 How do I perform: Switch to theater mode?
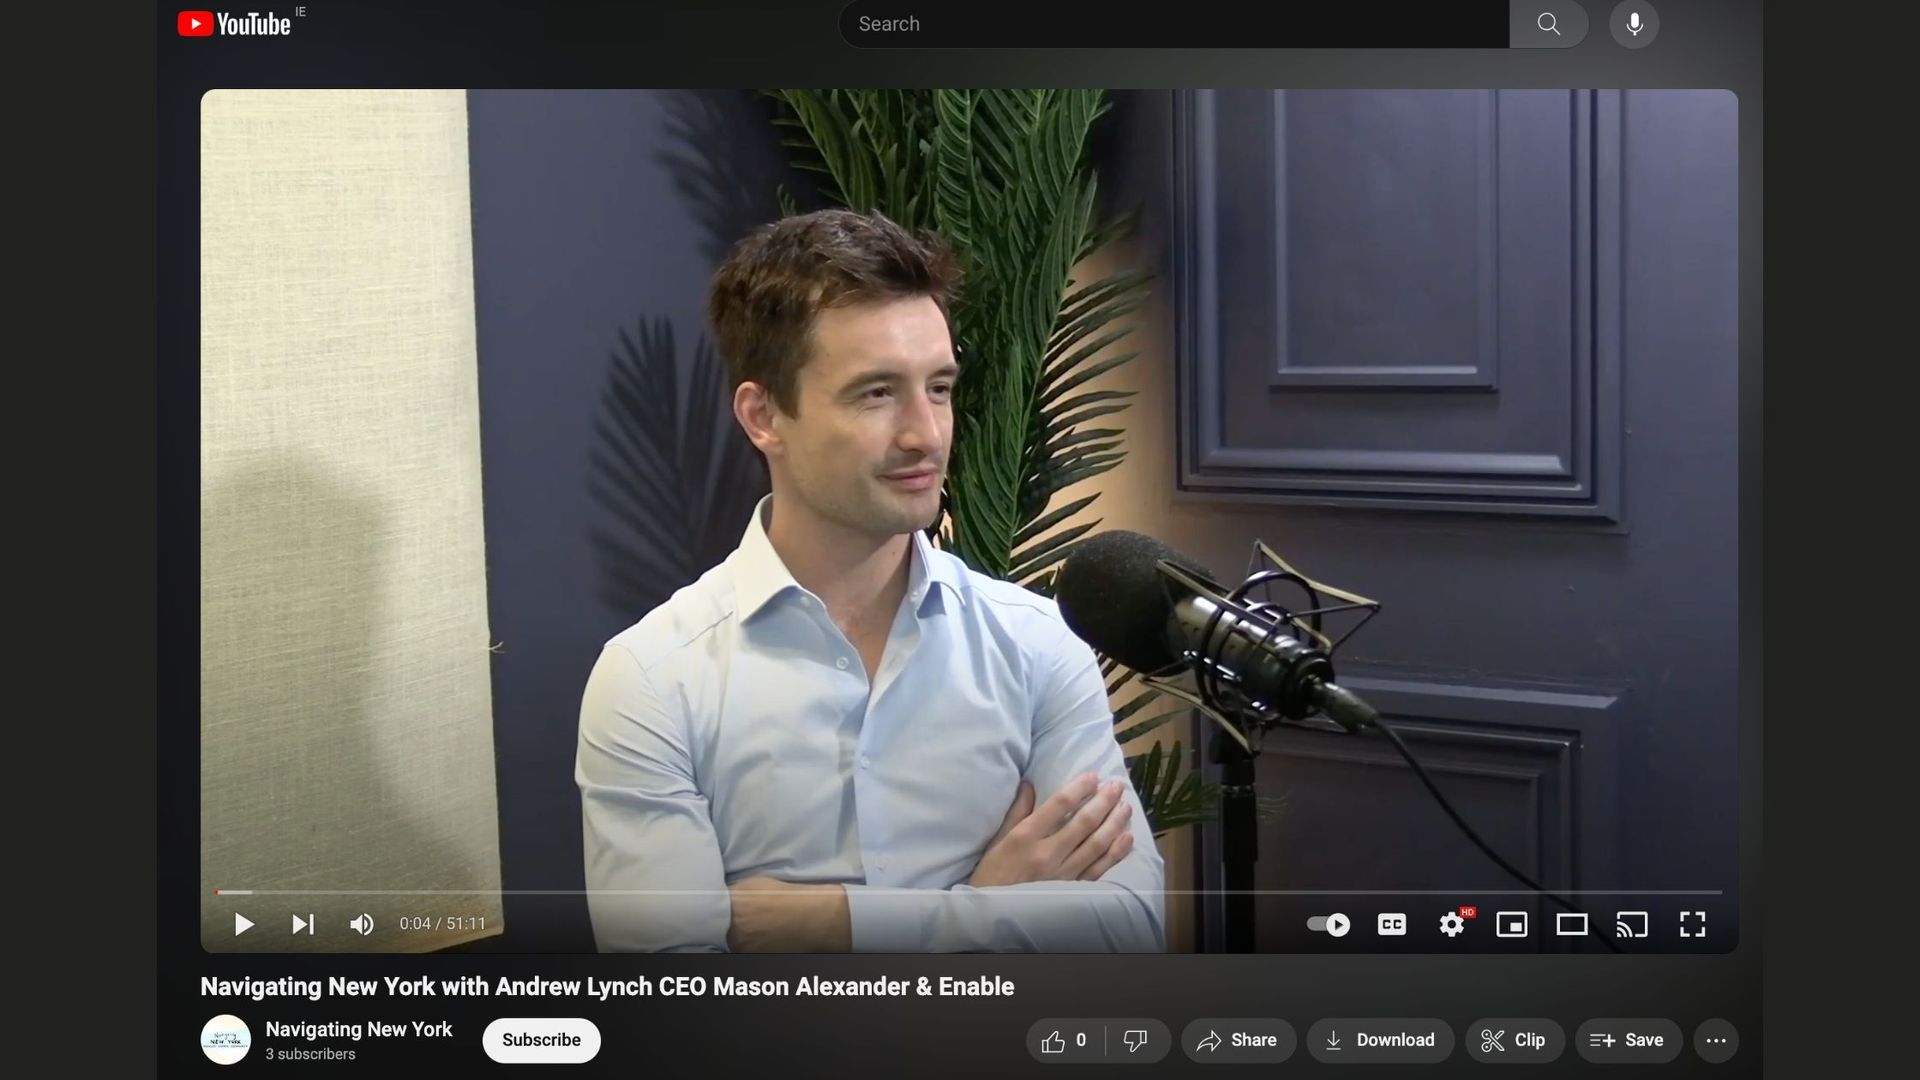1571,924
